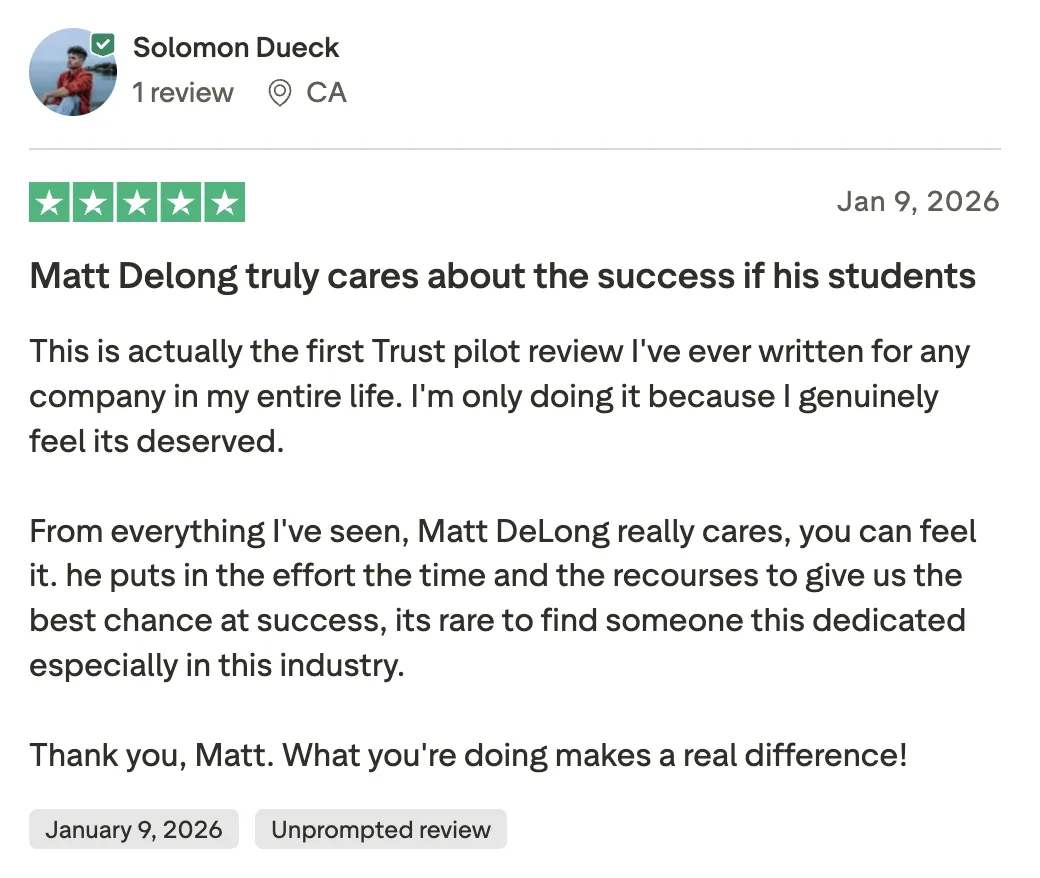Click the second green rating star
The width and height of the screenshot is (1040, 878).
pyautogui.click(x=93, y=202)
